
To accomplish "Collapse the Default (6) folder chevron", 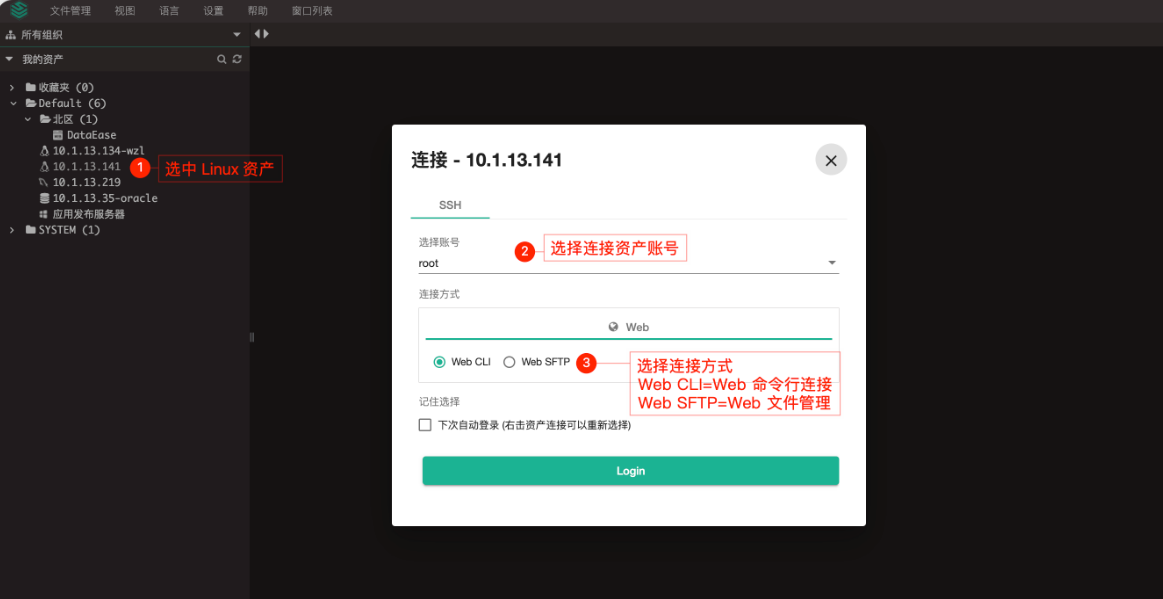I will pos(13,103).
